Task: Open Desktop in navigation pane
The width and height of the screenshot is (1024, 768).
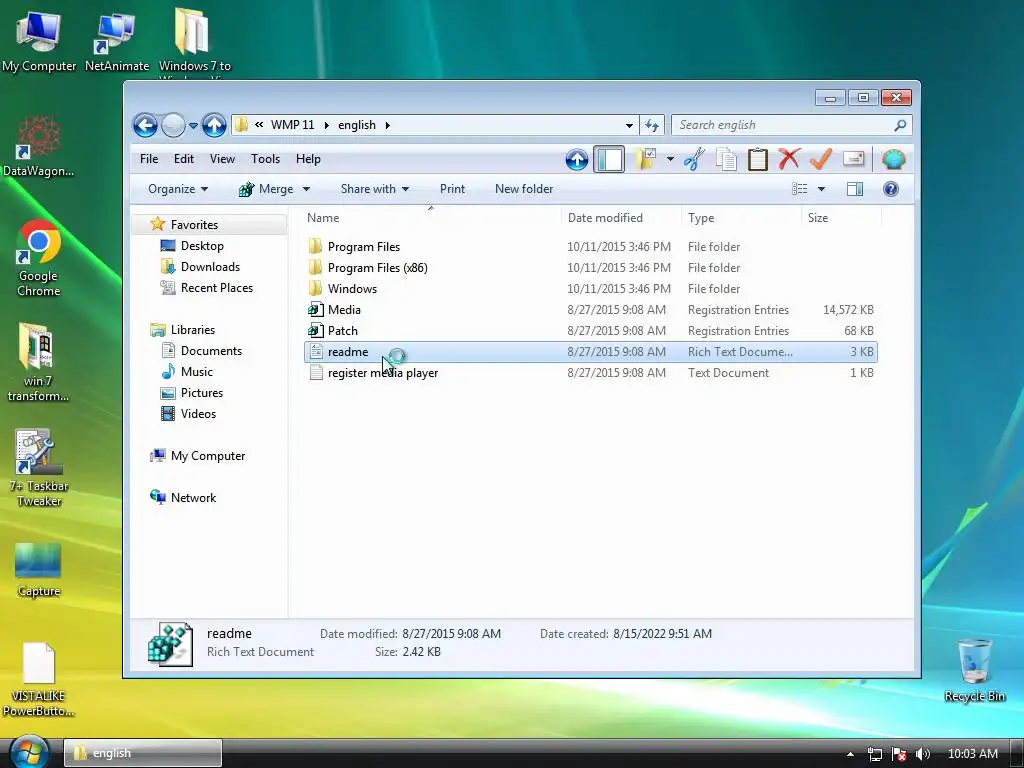Action: pos(202,246)
